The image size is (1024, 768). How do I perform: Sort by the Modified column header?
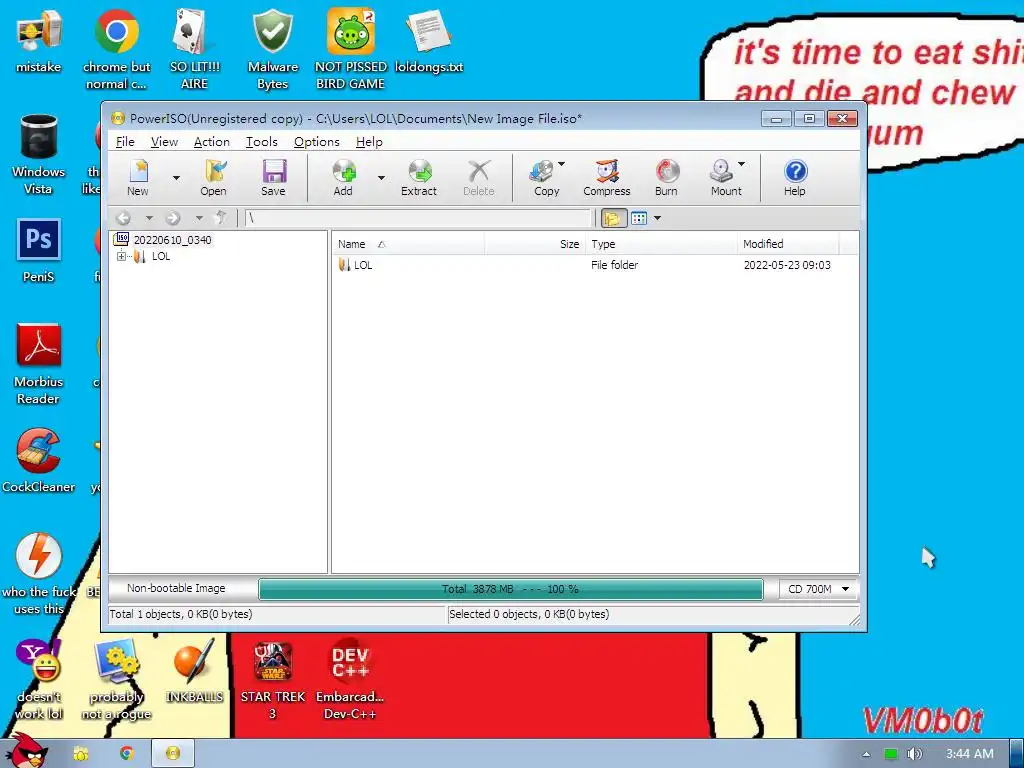[788, 244]
